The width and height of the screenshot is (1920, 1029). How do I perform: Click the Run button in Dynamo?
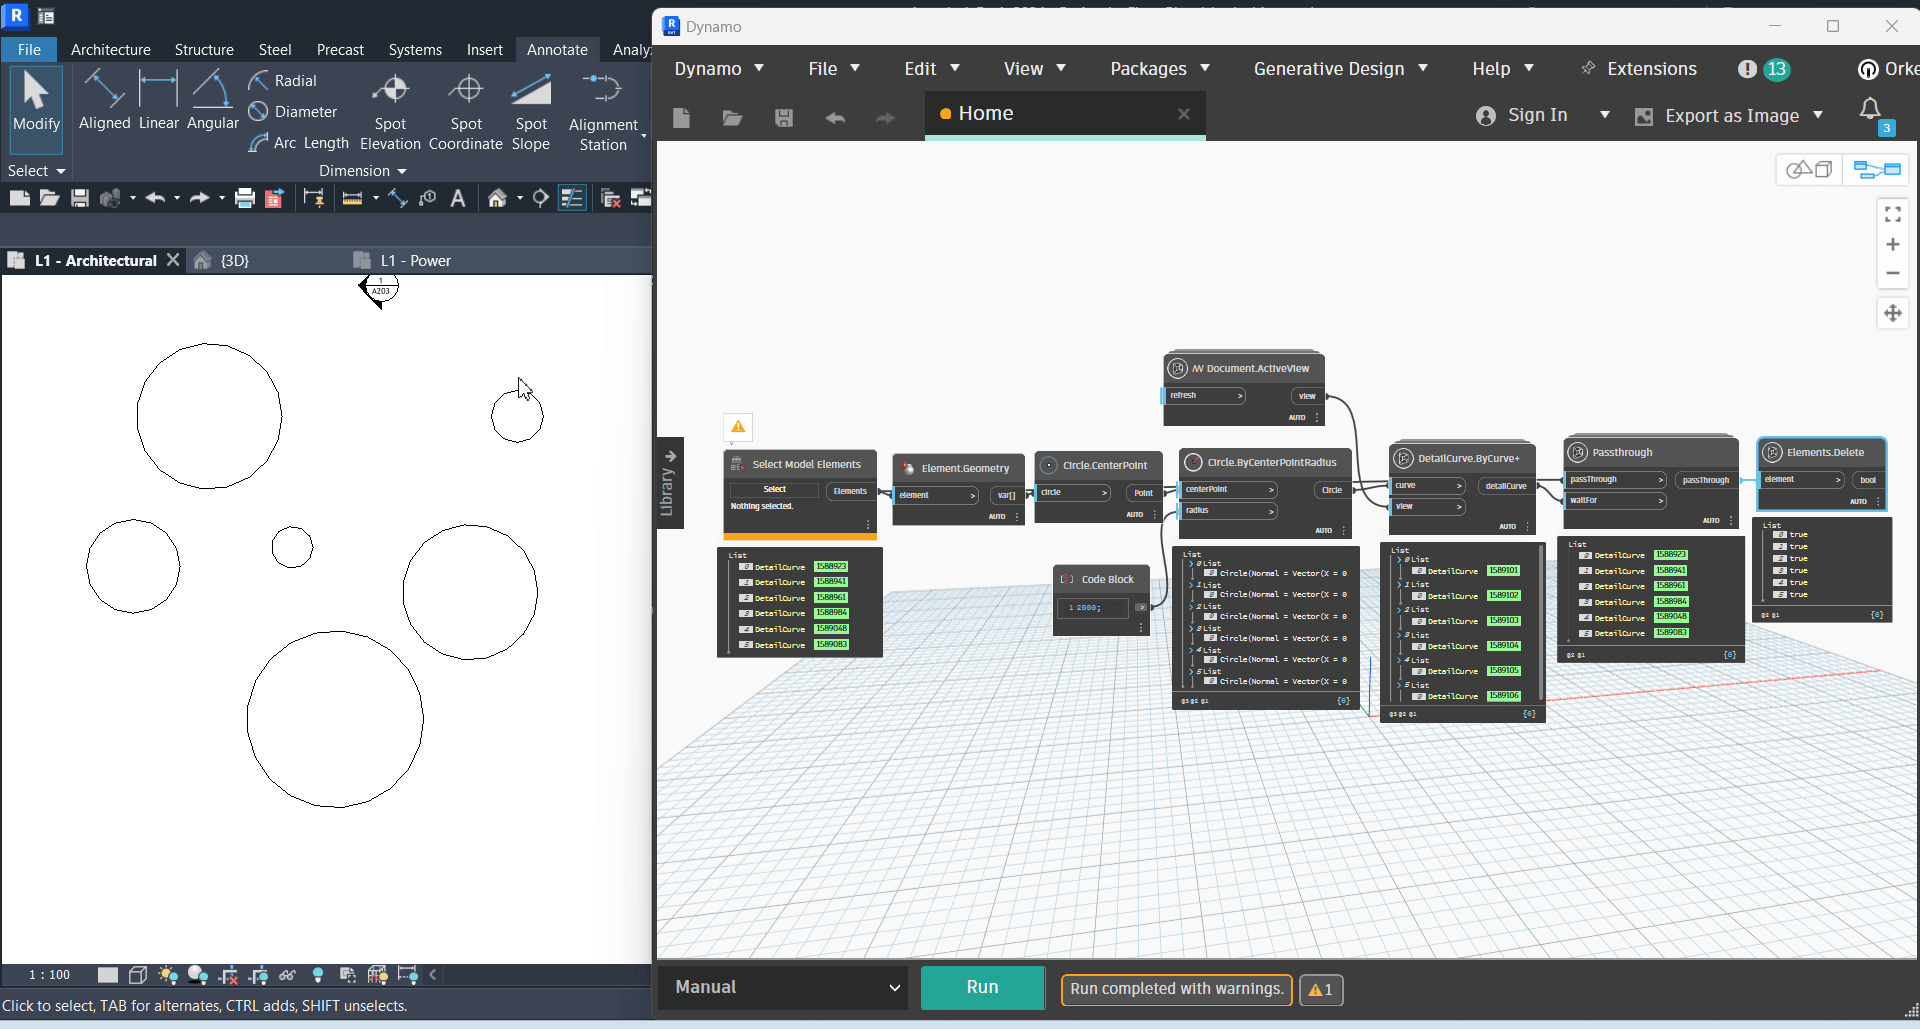(982, 987)
